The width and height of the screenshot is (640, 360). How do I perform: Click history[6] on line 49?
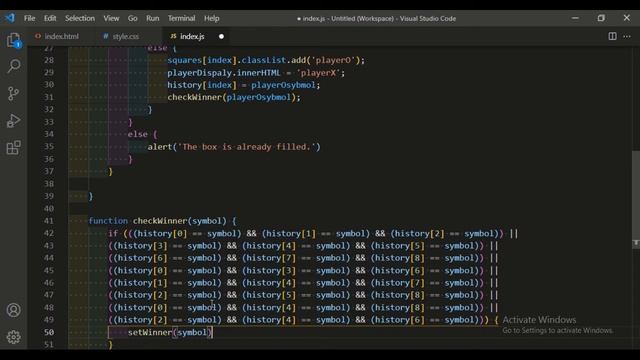click(400, 320)
